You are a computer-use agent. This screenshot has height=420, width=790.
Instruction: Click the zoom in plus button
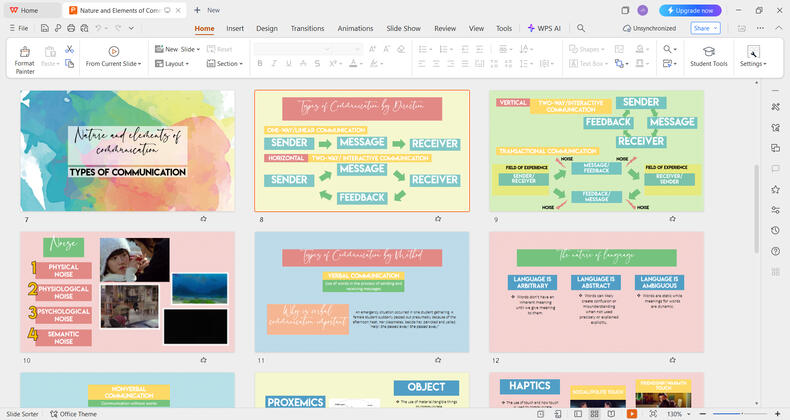pos(777,414)
